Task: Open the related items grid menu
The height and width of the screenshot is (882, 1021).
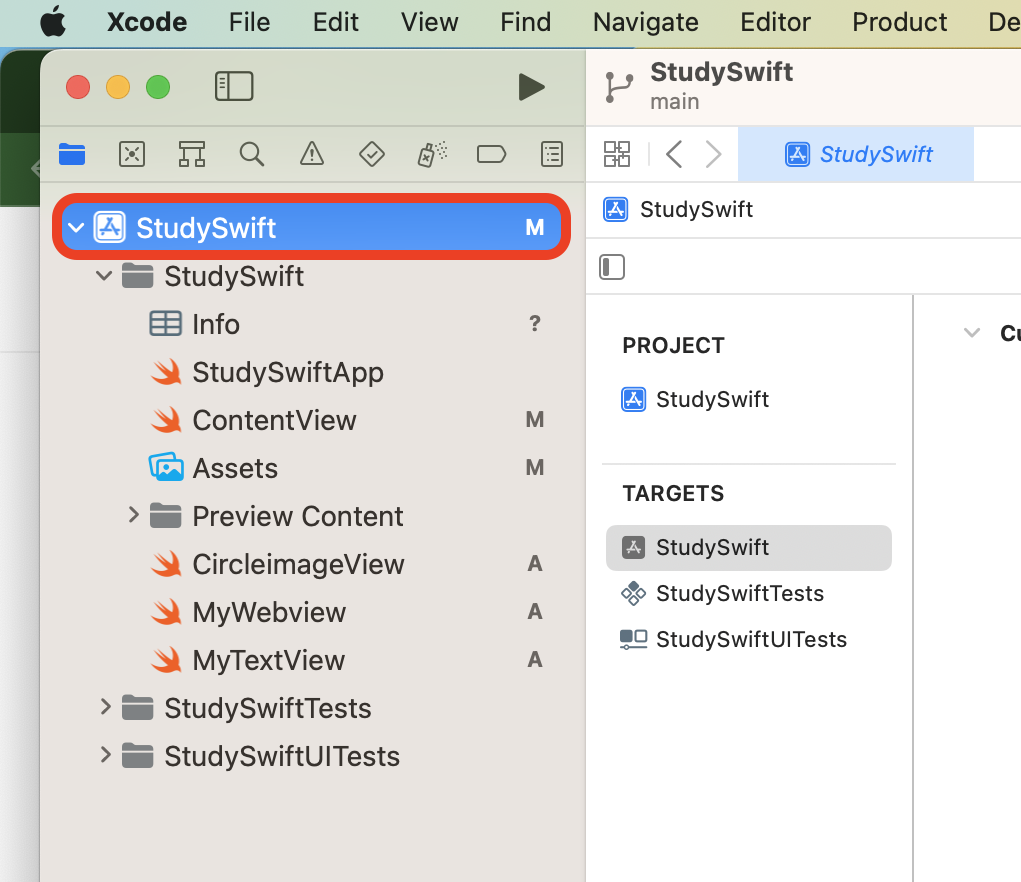Action: click(x=617, y=154)
